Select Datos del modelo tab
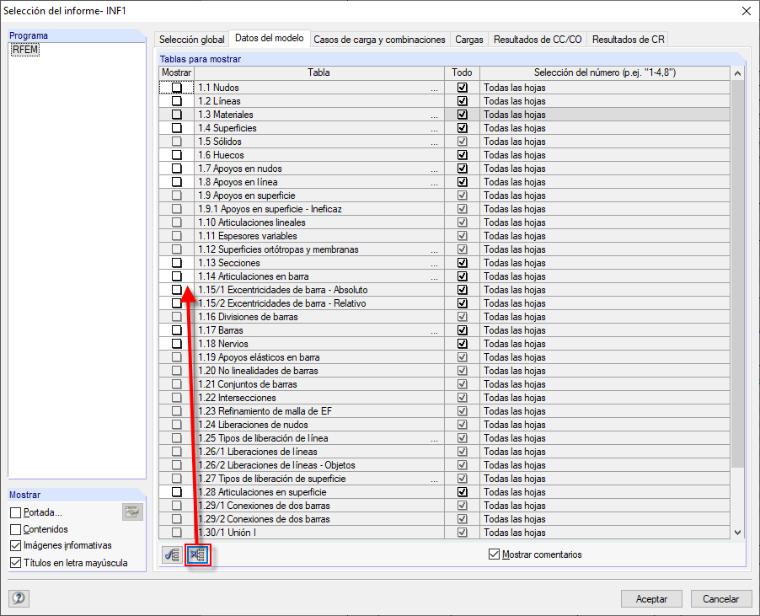Viewport: 760px width, 616px height. point(269,38)
